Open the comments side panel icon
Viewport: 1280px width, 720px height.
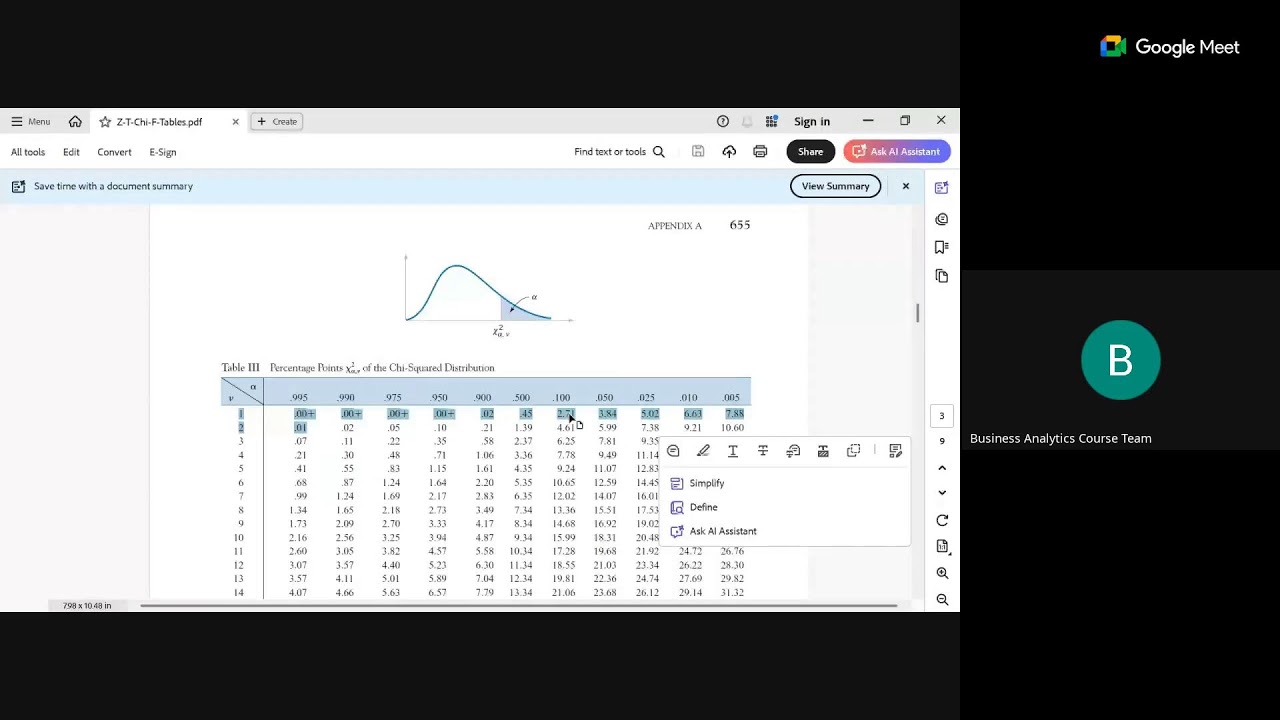coord(941,219)
